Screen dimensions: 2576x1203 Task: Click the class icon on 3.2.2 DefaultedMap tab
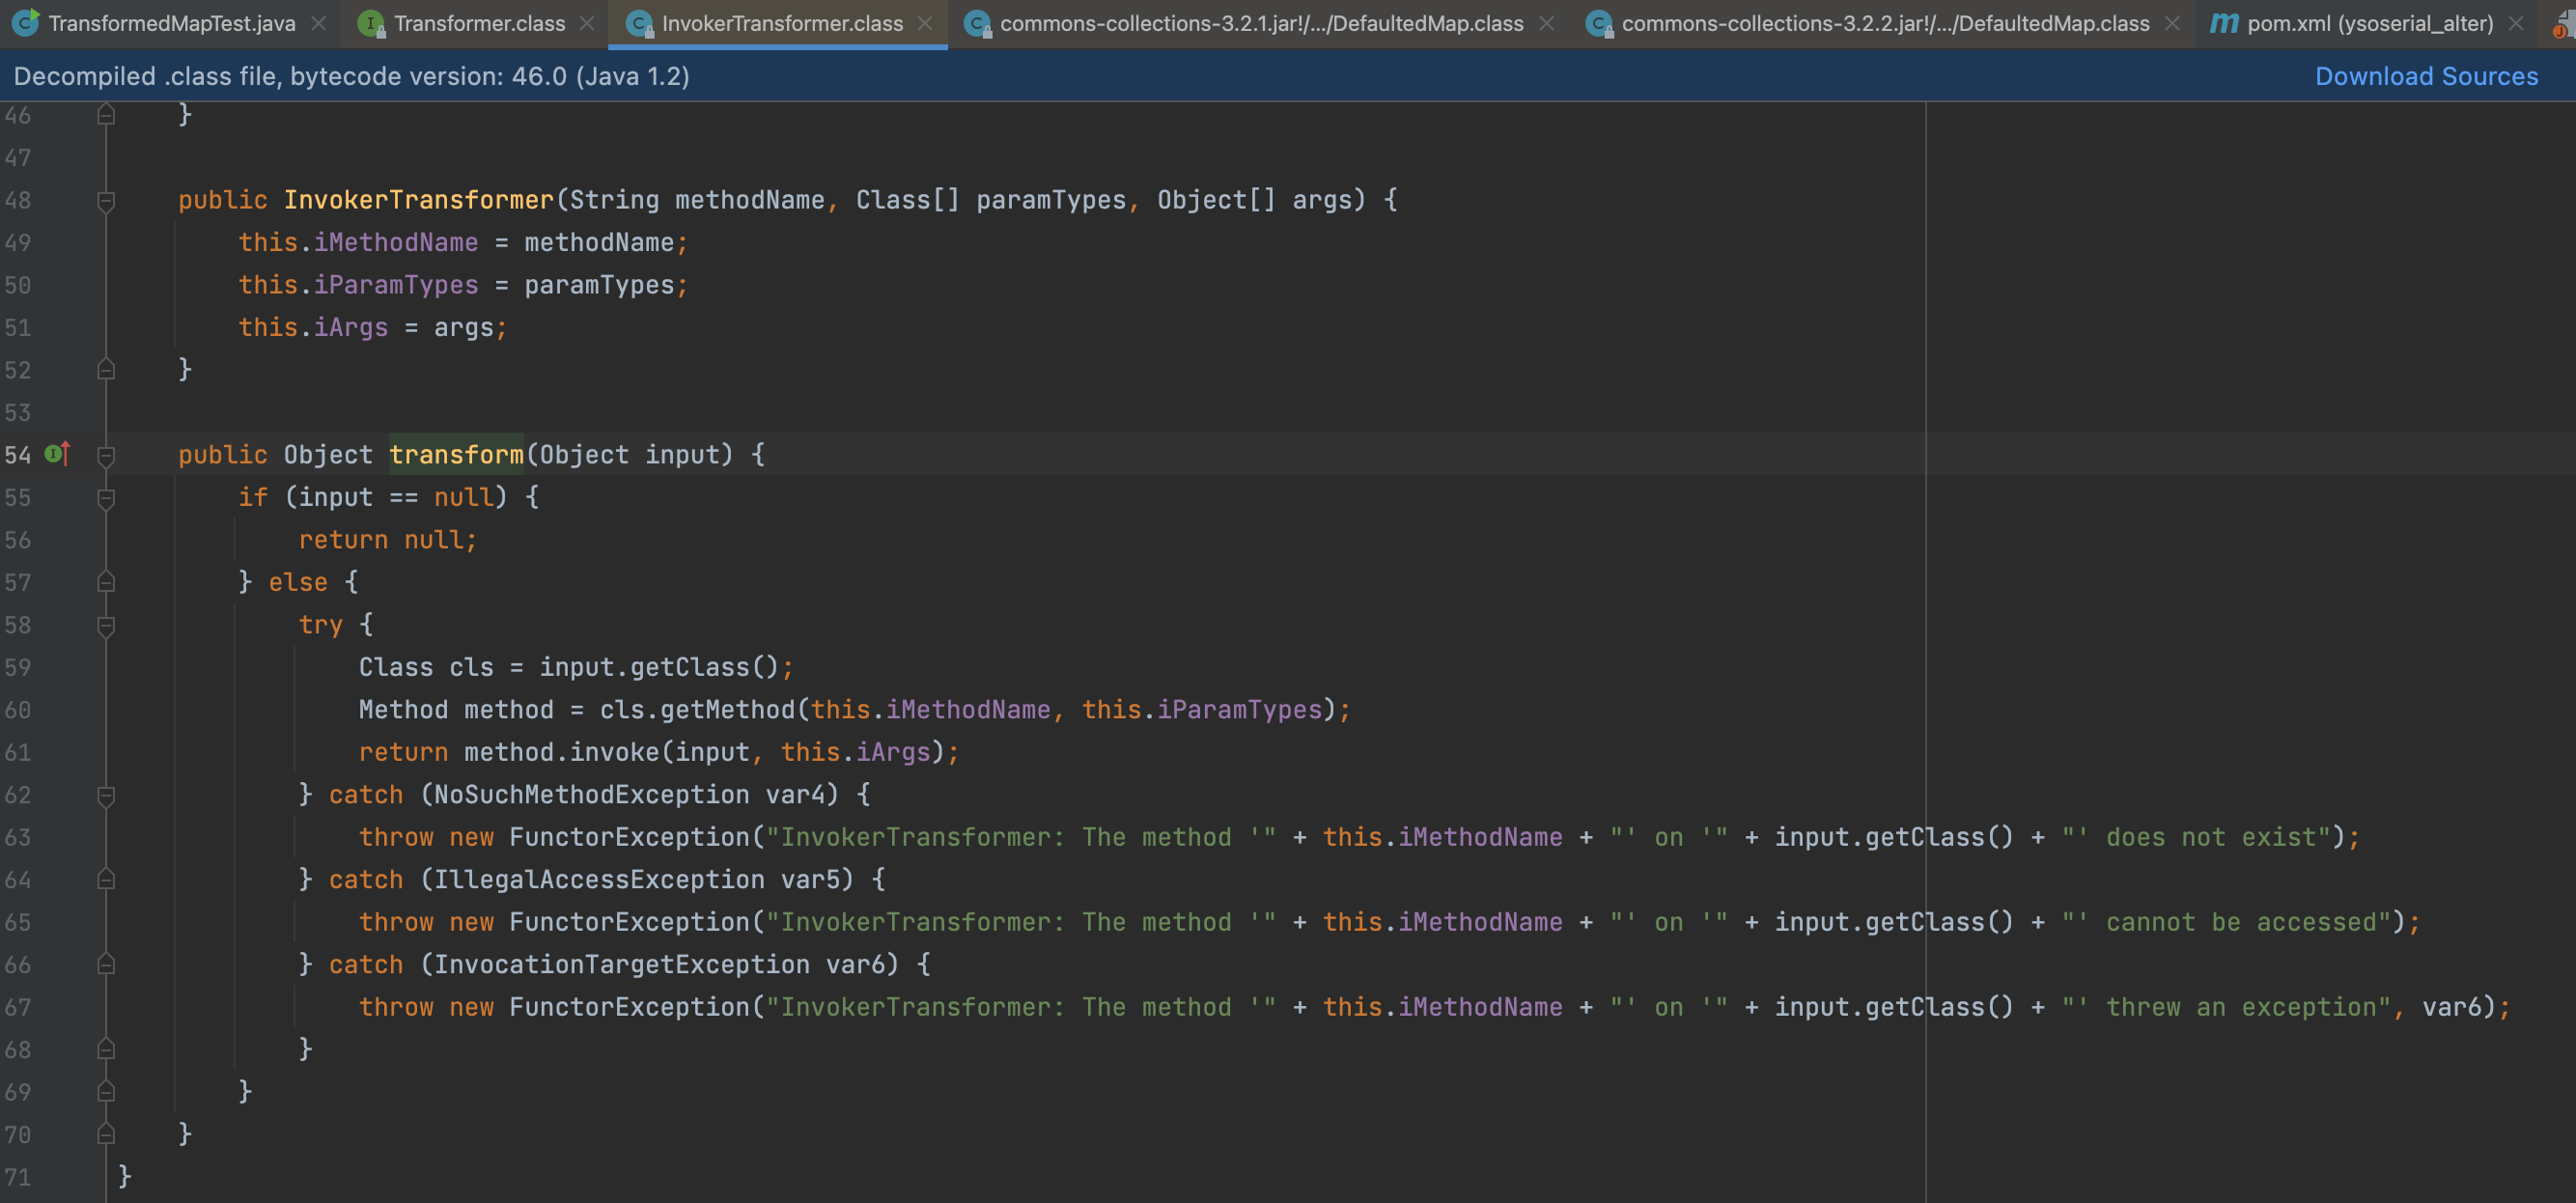click(1600, 23)
